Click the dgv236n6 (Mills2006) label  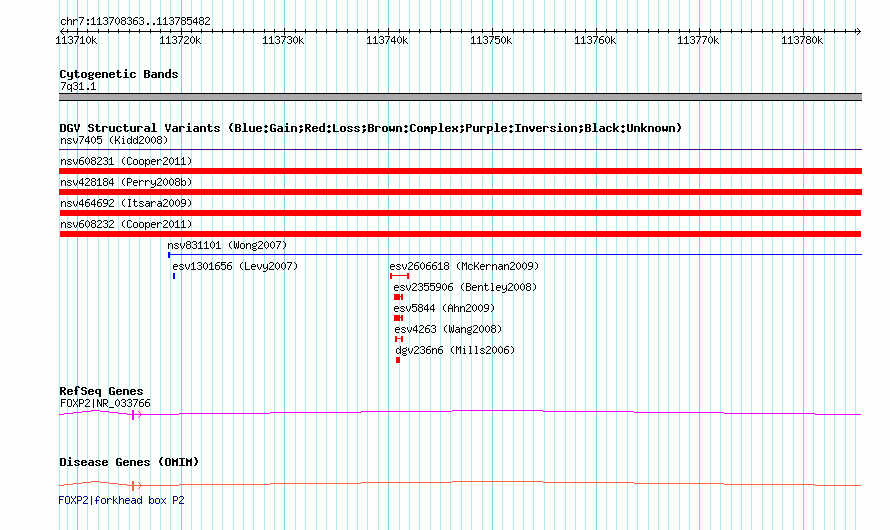pos(455,350)
